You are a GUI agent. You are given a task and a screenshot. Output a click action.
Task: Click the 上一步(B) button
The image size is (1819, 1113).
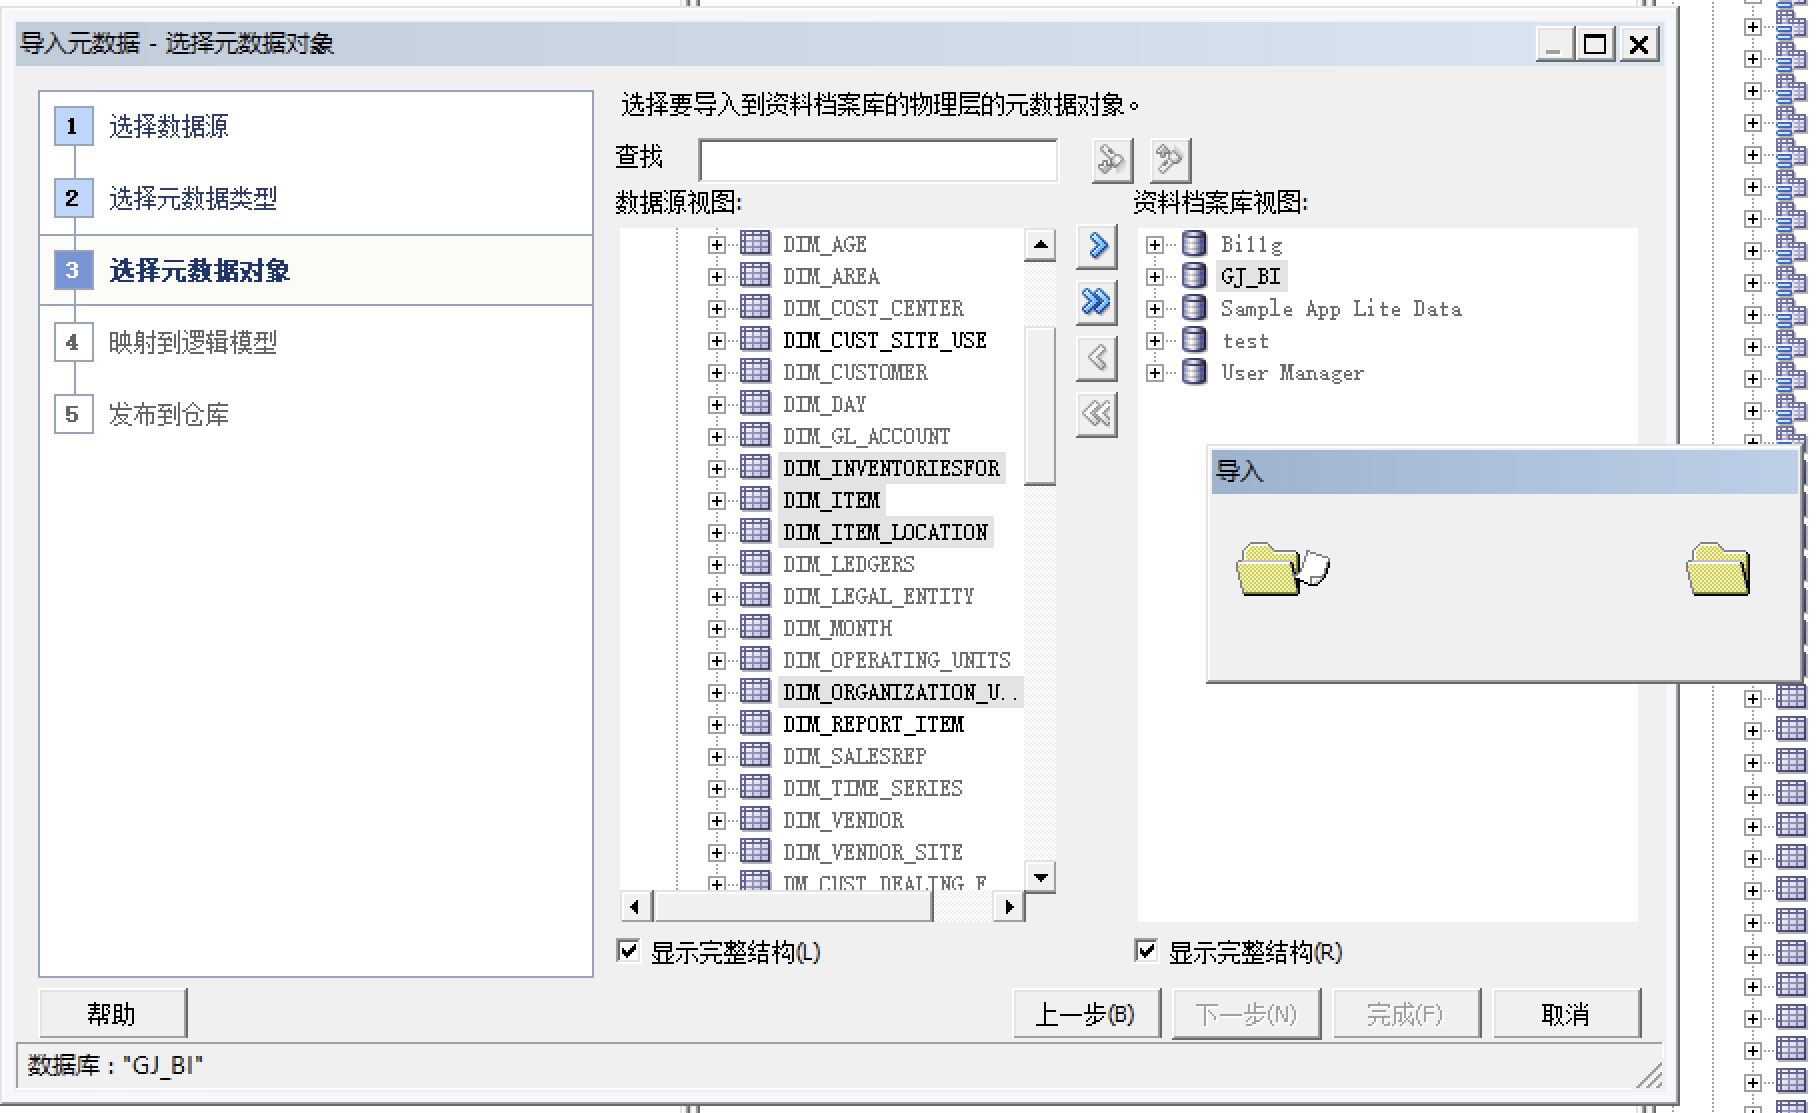1086,1015
